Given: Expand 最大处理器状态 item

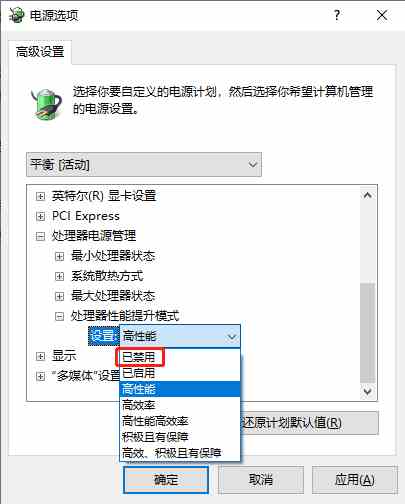Looking at the screenshot, I should pyautogui.click(x=59, y=296).
